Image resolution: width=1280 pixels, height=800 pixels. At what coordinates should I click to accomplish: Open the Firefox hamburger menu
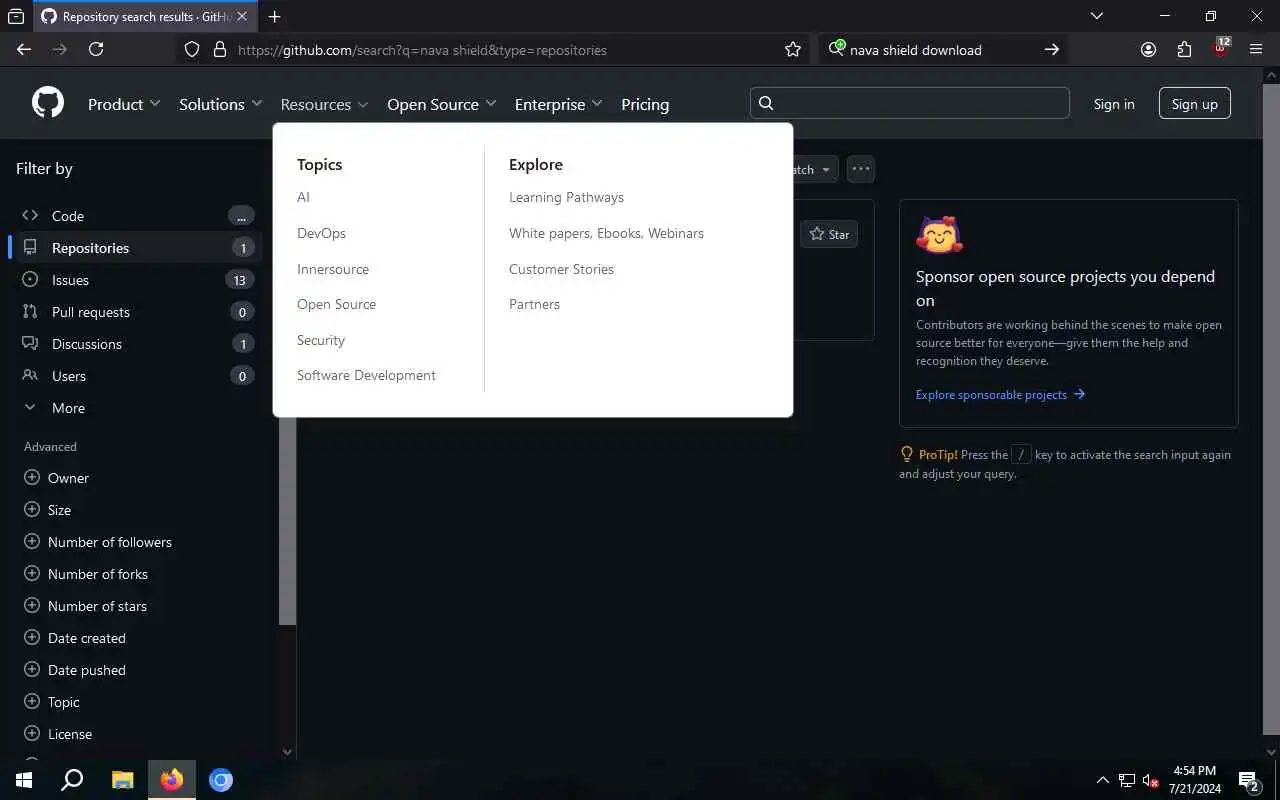point(1256,49)
